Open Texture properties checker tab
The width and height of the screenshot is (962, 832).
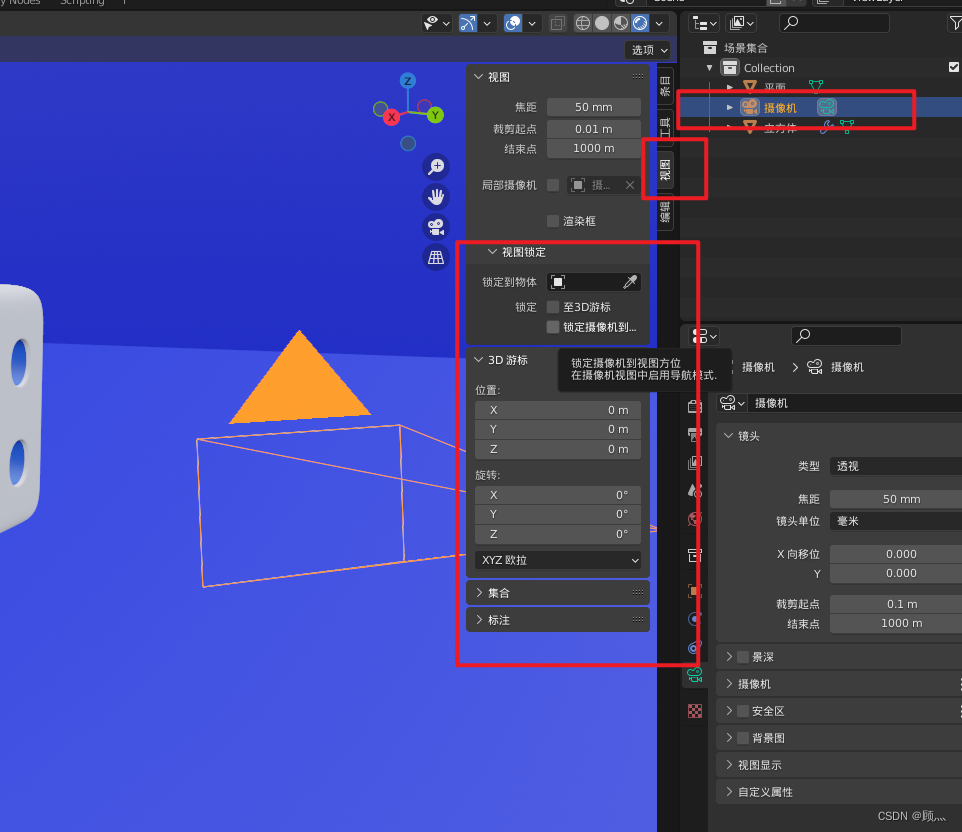[x=695, y=711]
